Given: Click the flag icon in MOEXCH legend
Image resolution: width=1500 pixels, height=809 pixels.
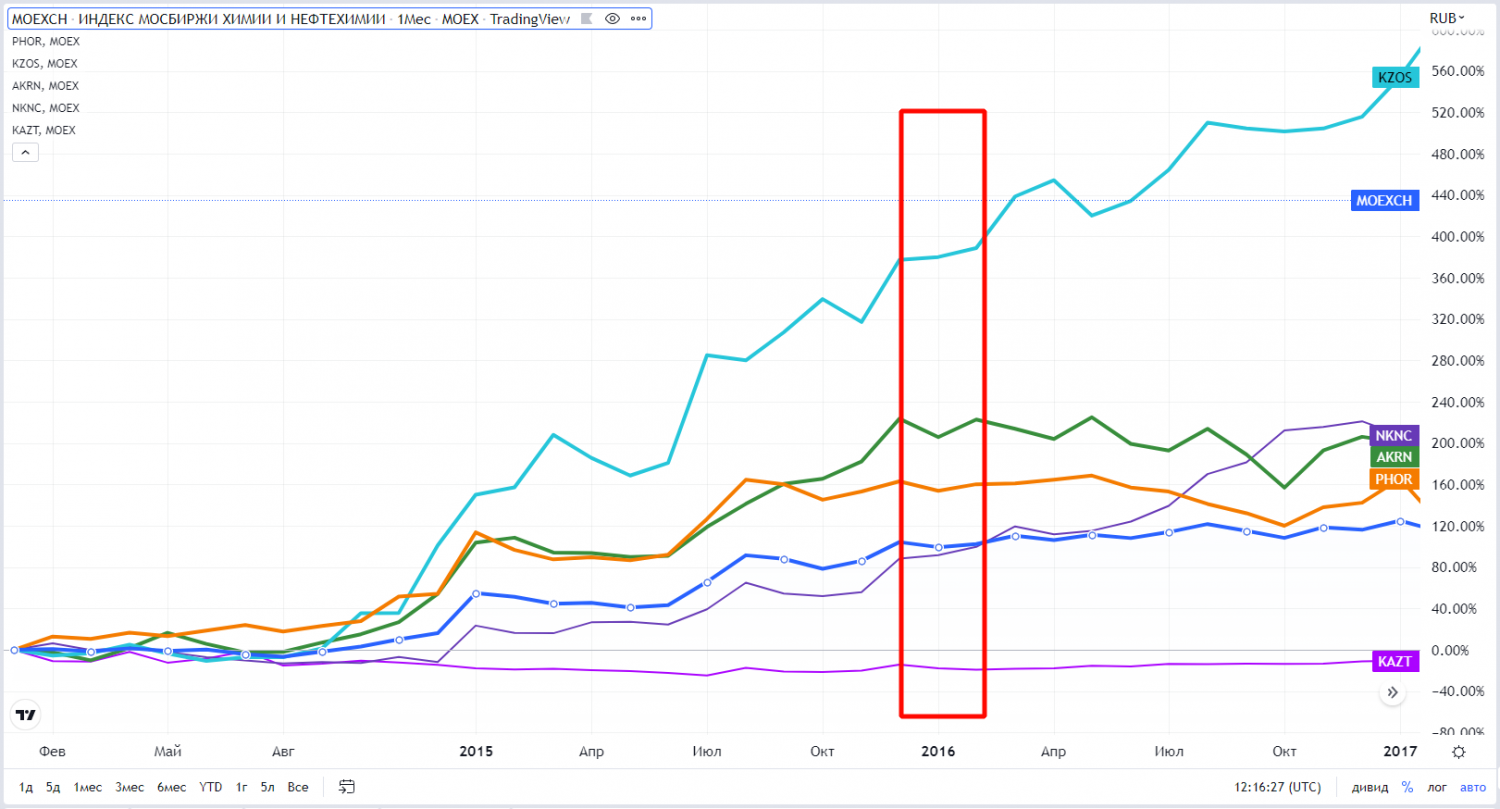Looking at the screenshot, I should pos(590,19).
